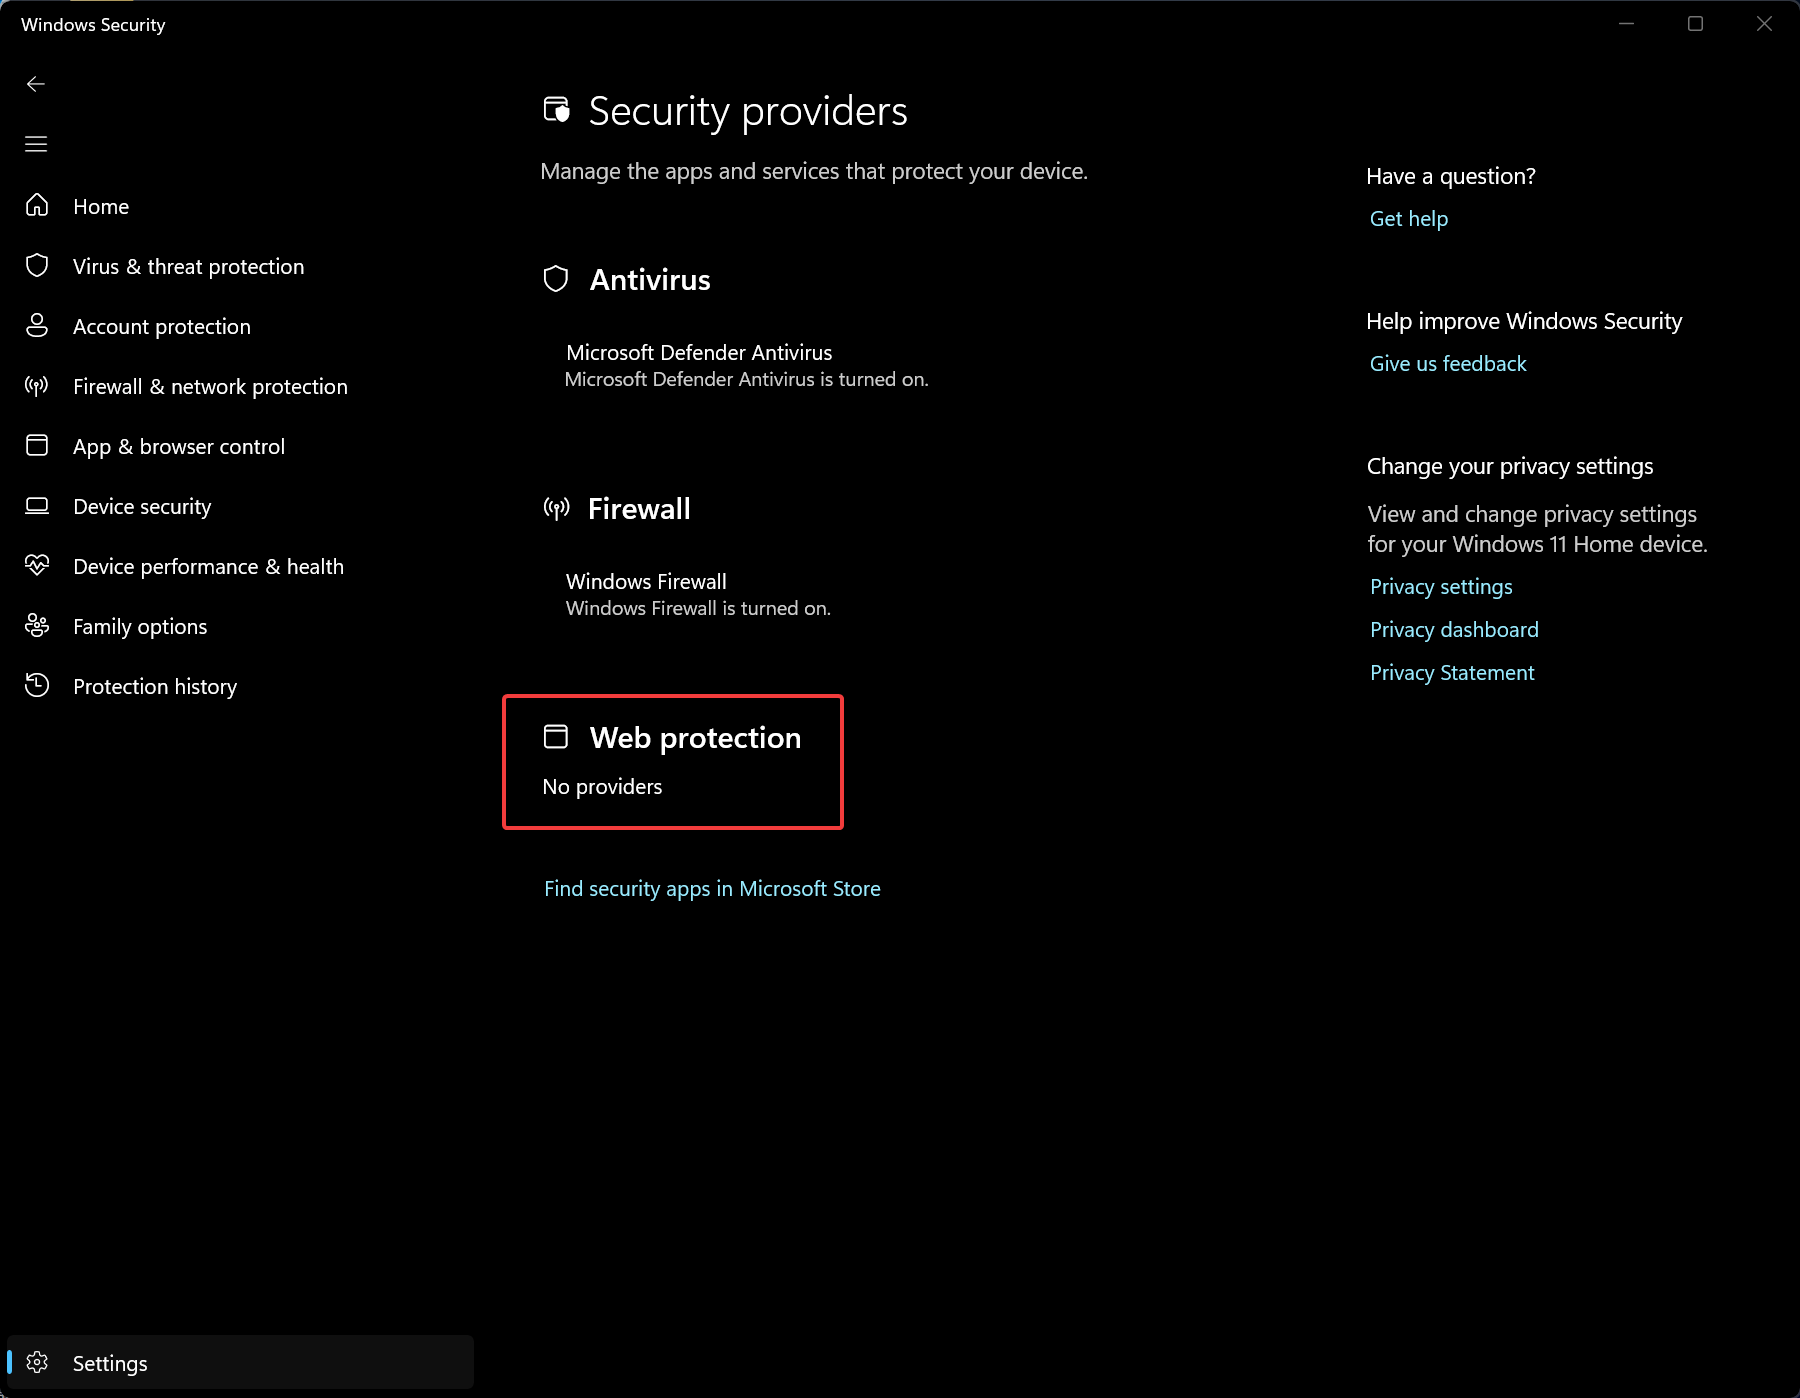Click the Give us feedback link
Screen dimensions: 1800x1398
(x=1447, y=364)
